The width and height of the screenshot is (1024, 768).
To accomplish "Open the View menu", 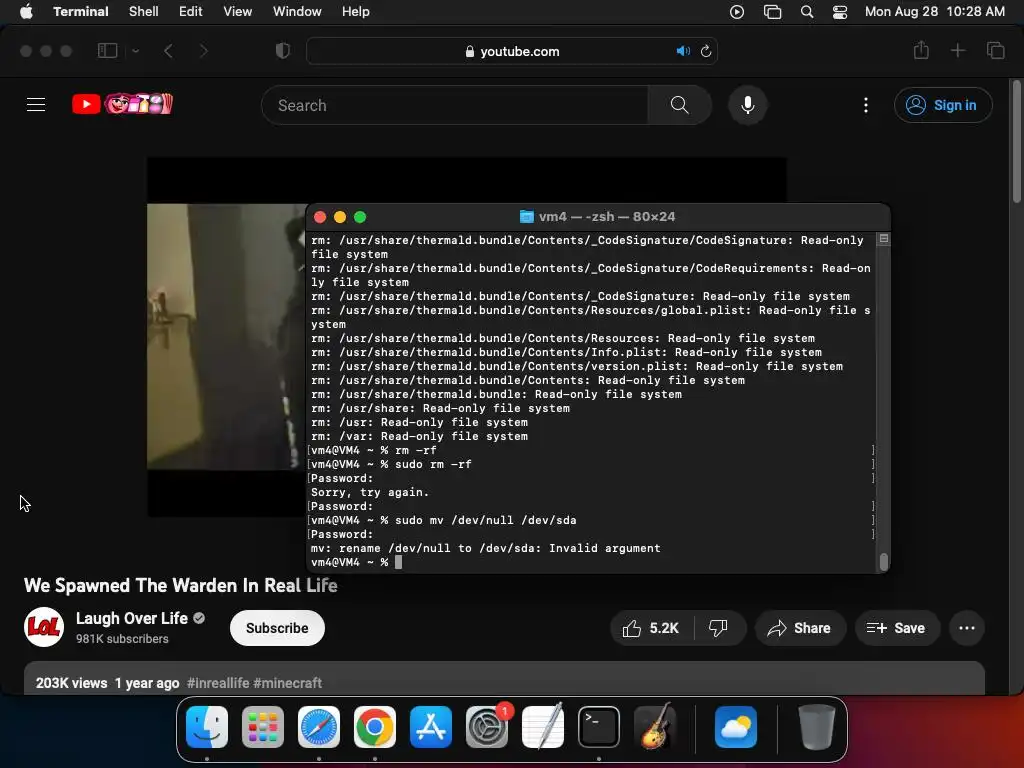I will click(238, 12).
